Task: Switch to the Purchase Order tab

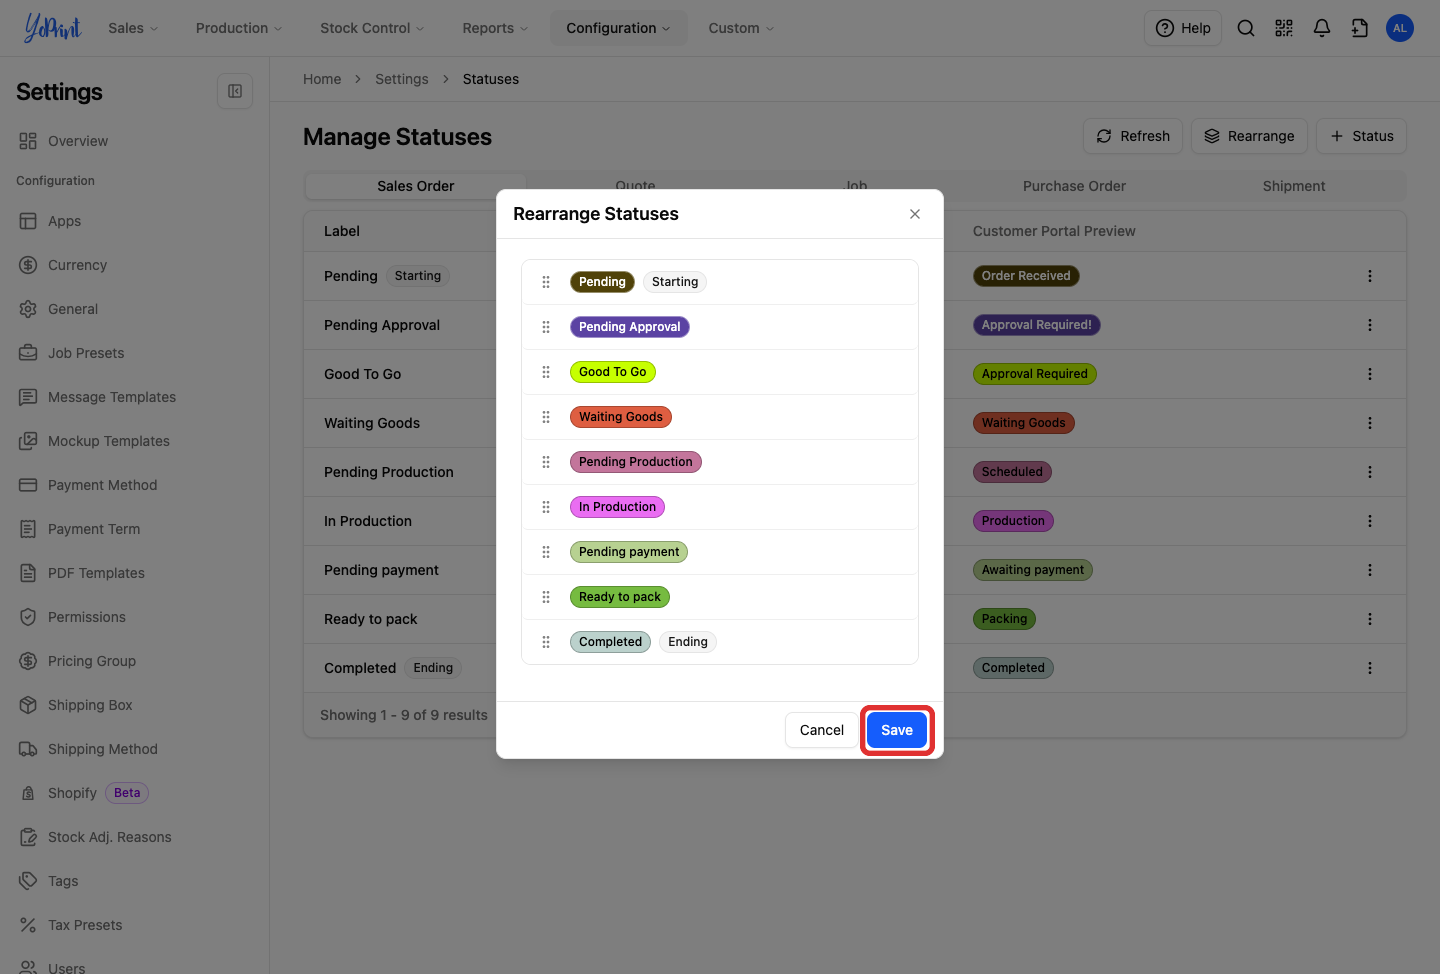Action: tap(1074, 186)
